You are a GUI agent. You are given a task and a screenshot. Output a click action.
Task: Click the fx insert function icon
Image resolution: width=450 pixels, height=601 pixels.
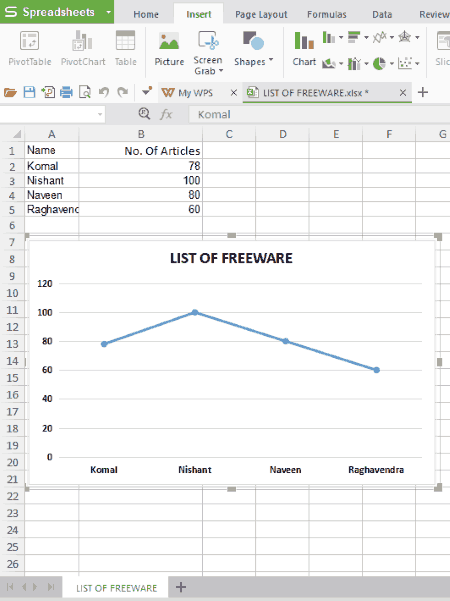coord(166,114)
